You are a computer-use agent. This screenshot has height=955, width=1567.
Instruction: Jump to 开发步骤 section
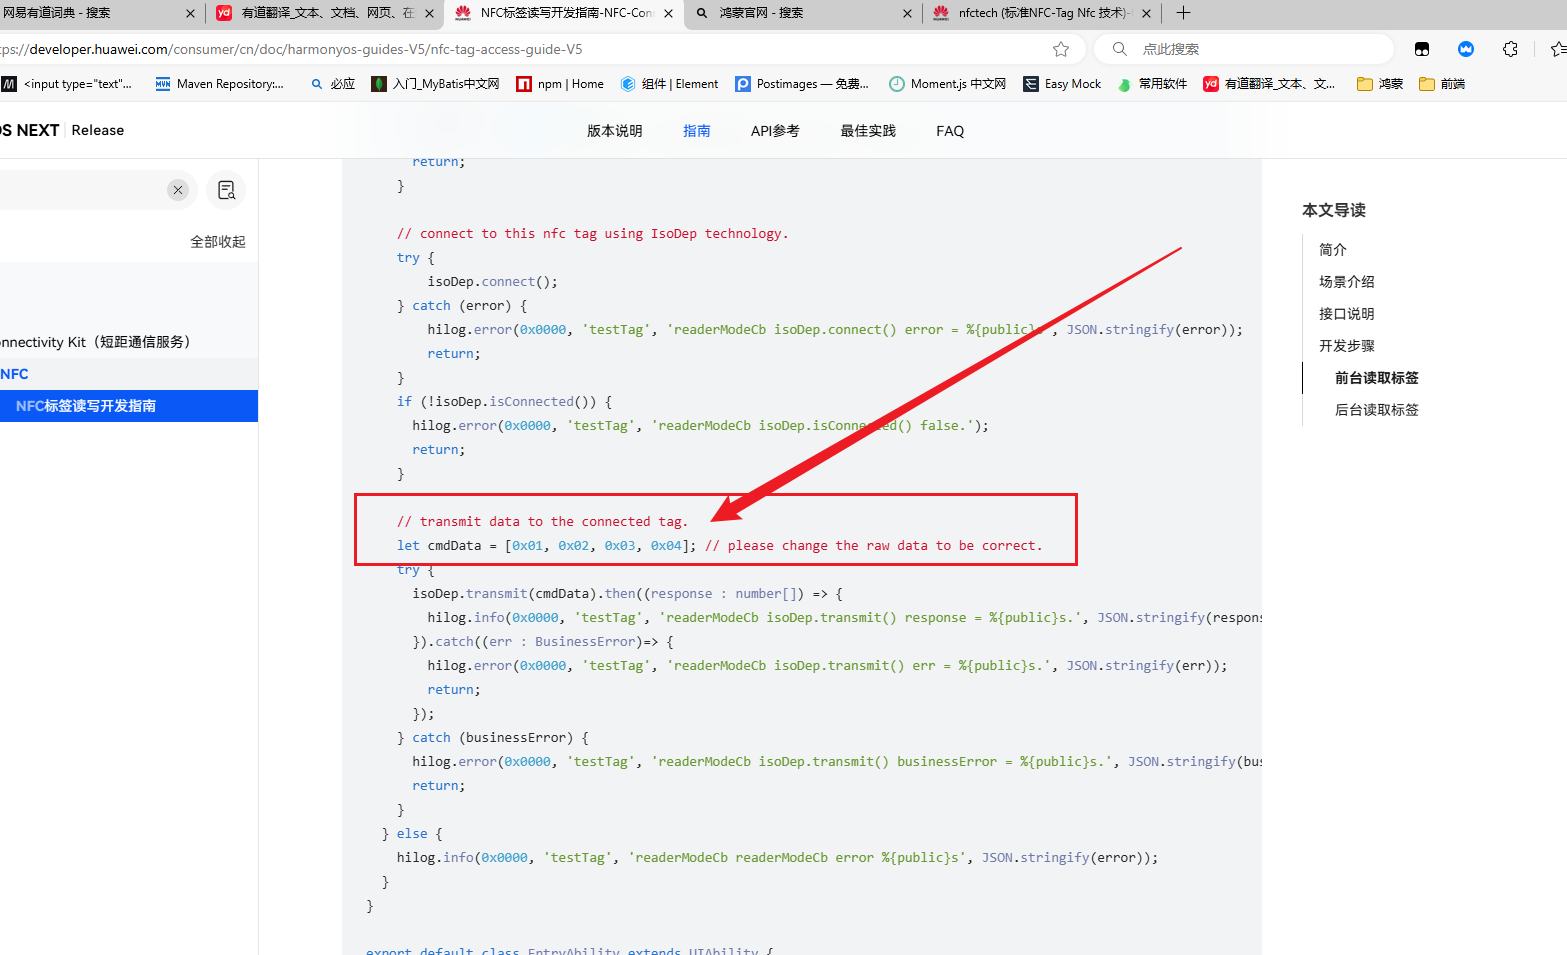[x=1347, y=346]
